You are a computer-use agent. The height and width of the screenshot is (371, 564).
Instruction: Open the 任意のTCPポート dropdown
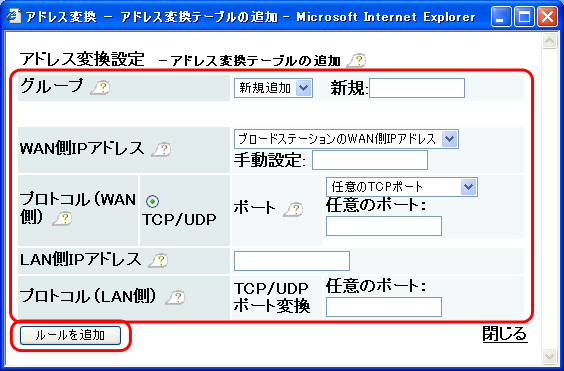(402, 187)
